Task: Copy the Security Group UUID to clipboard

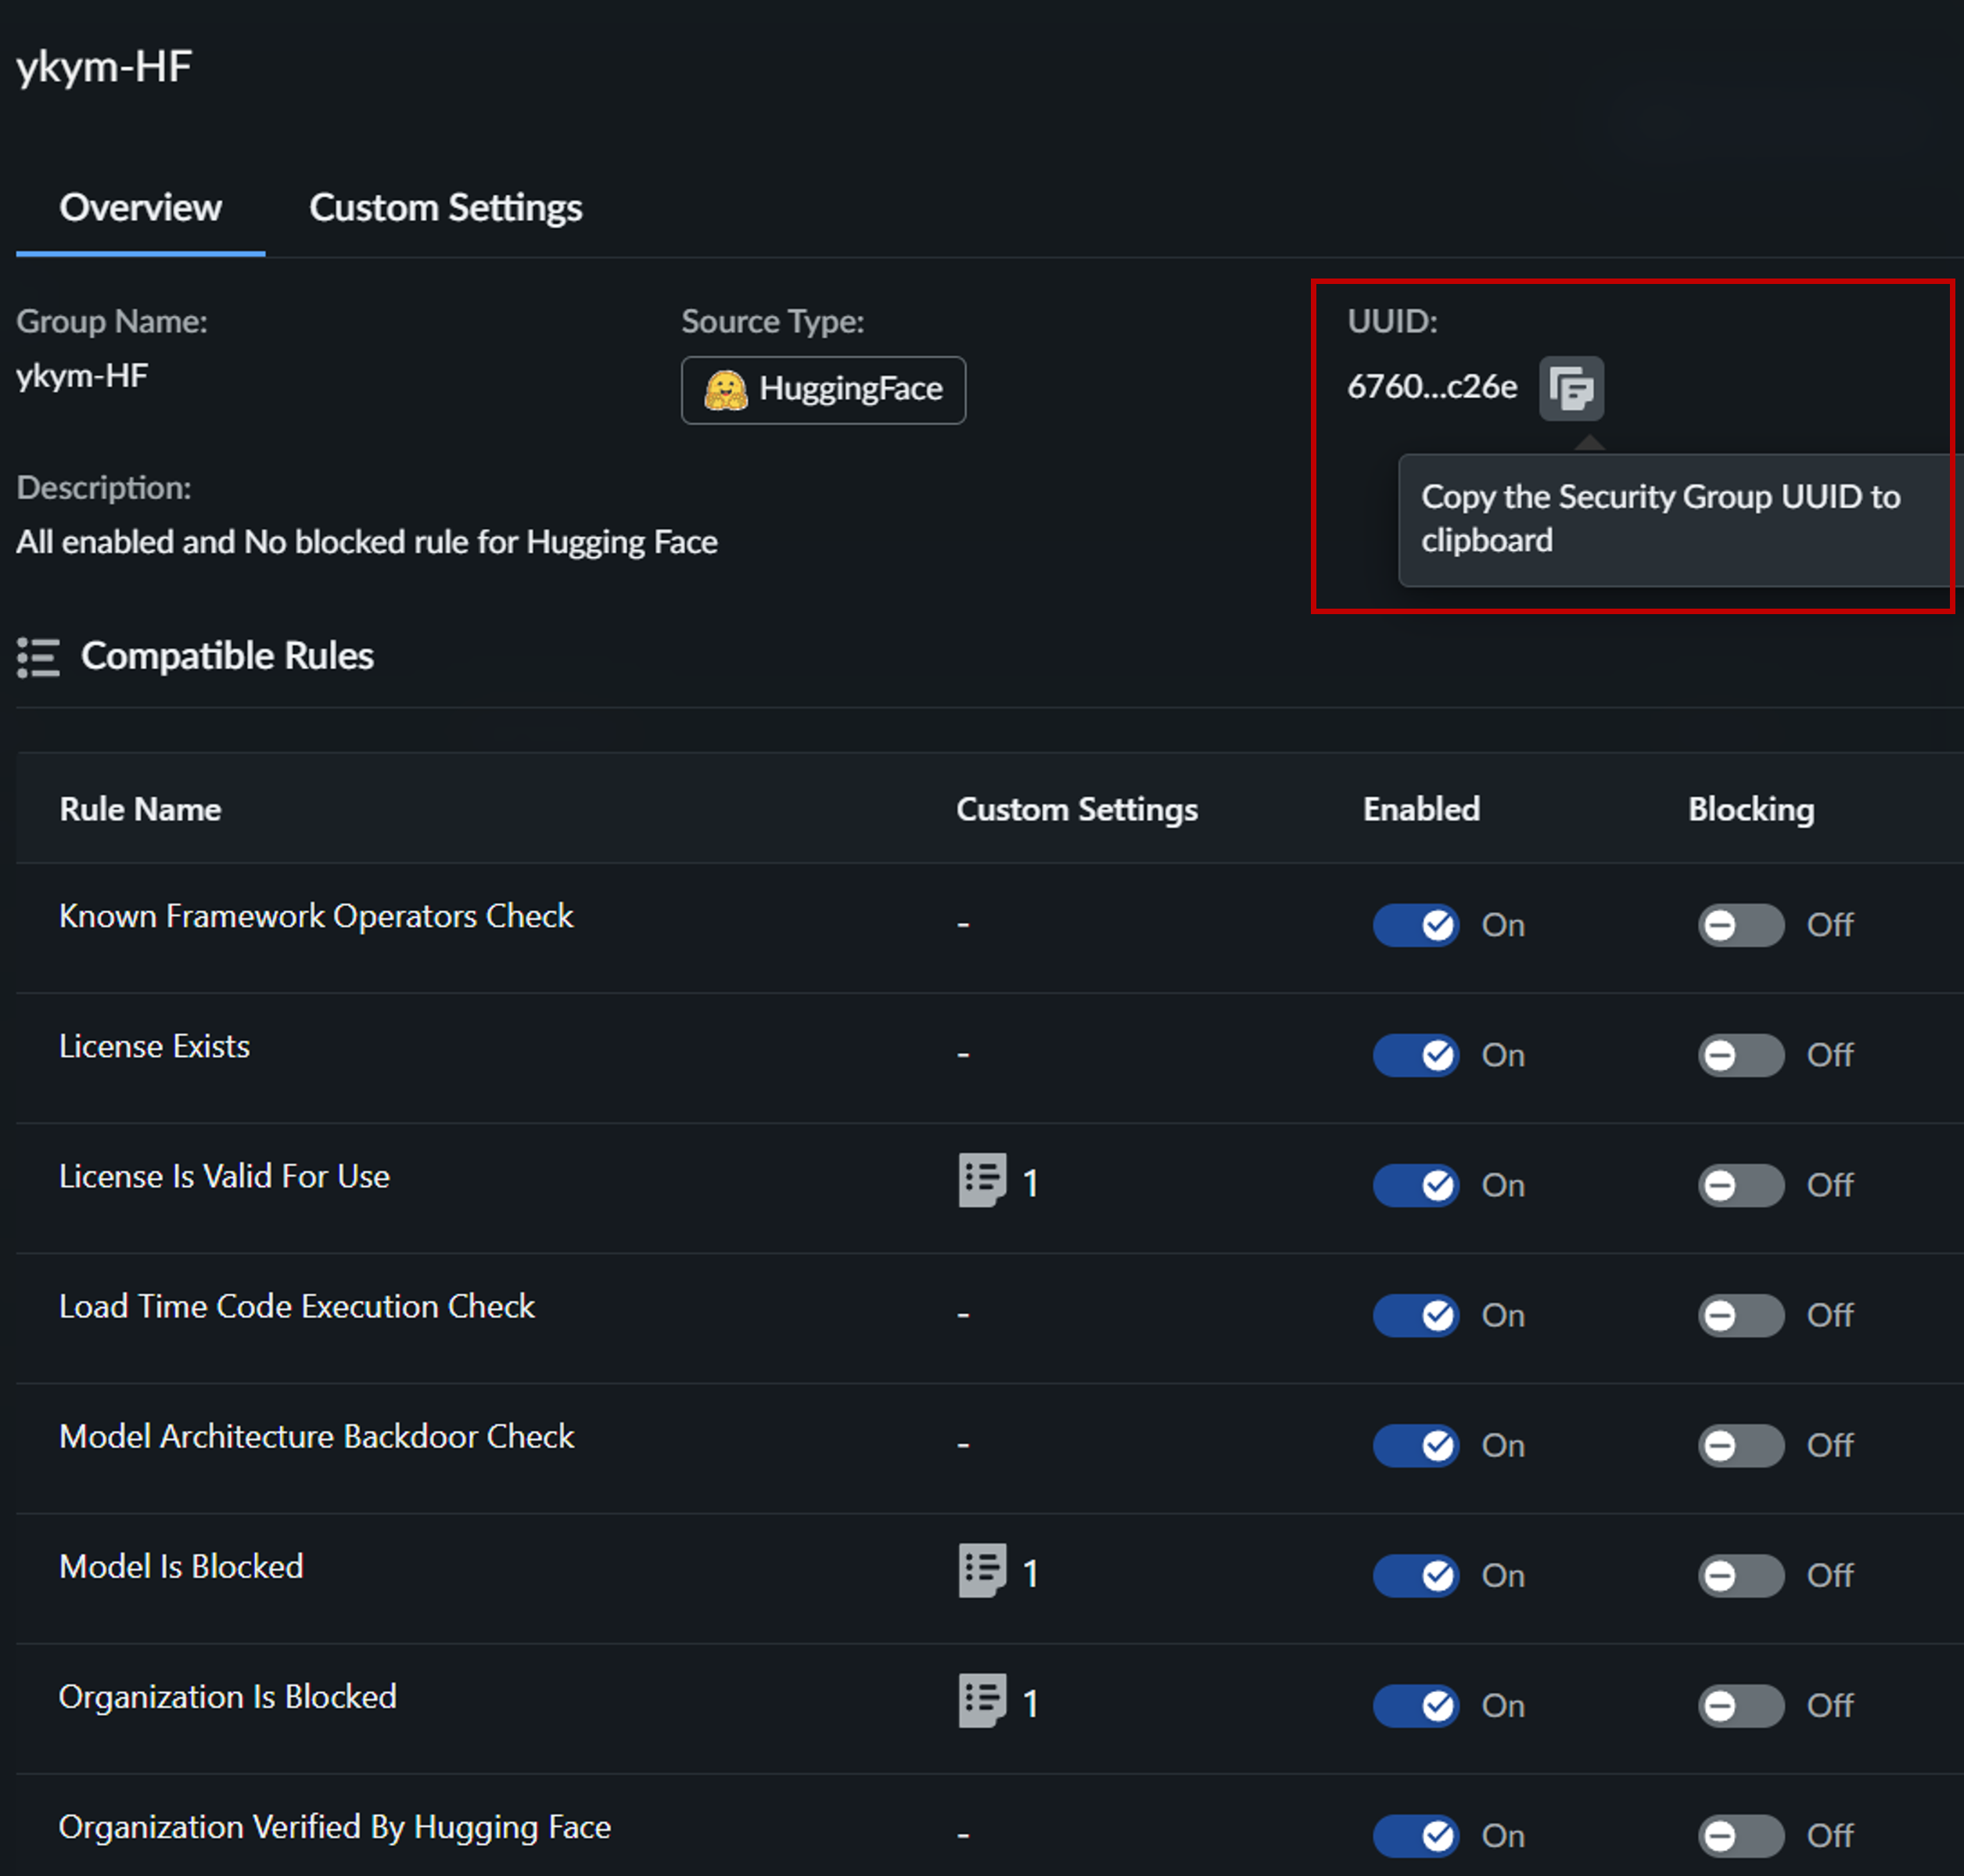Action: click(1570, 388)
